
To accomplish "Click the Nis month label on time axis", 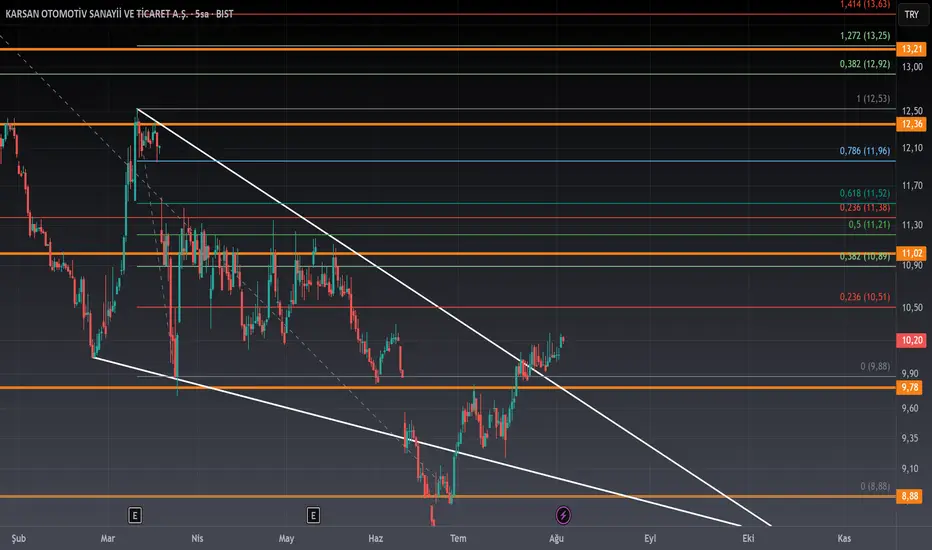I will pos(197,539).
